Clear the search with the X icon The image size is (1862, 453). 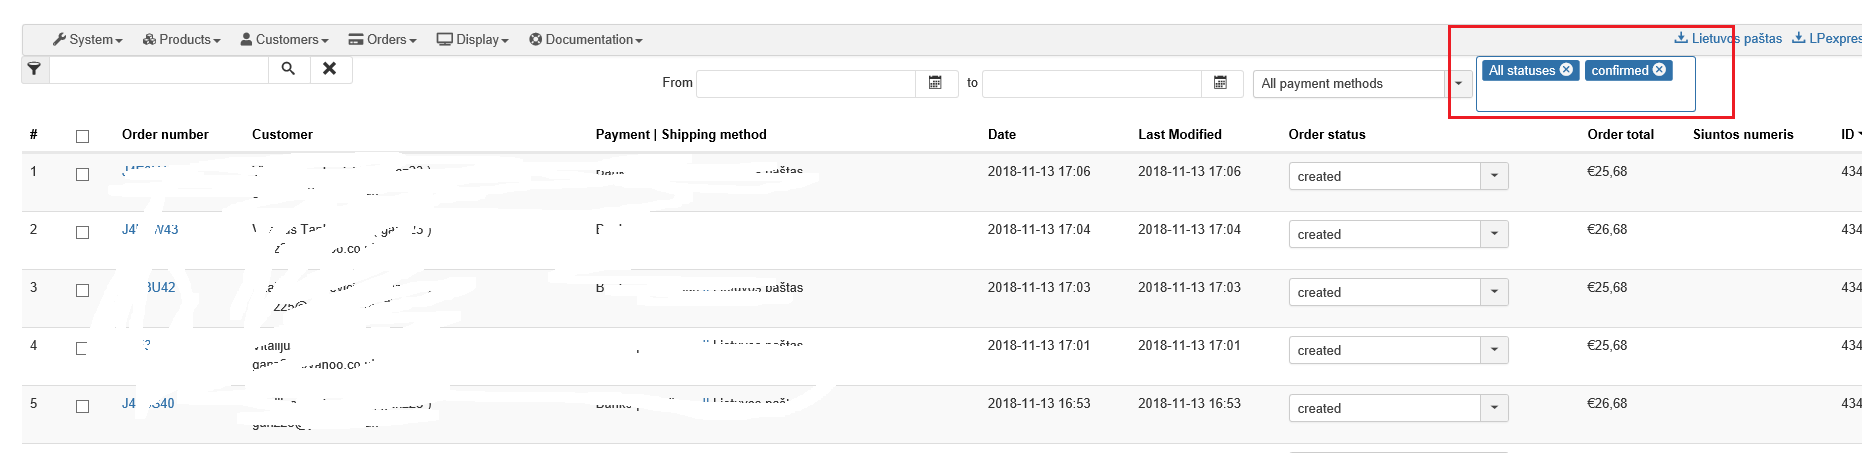tap(330, 69)
